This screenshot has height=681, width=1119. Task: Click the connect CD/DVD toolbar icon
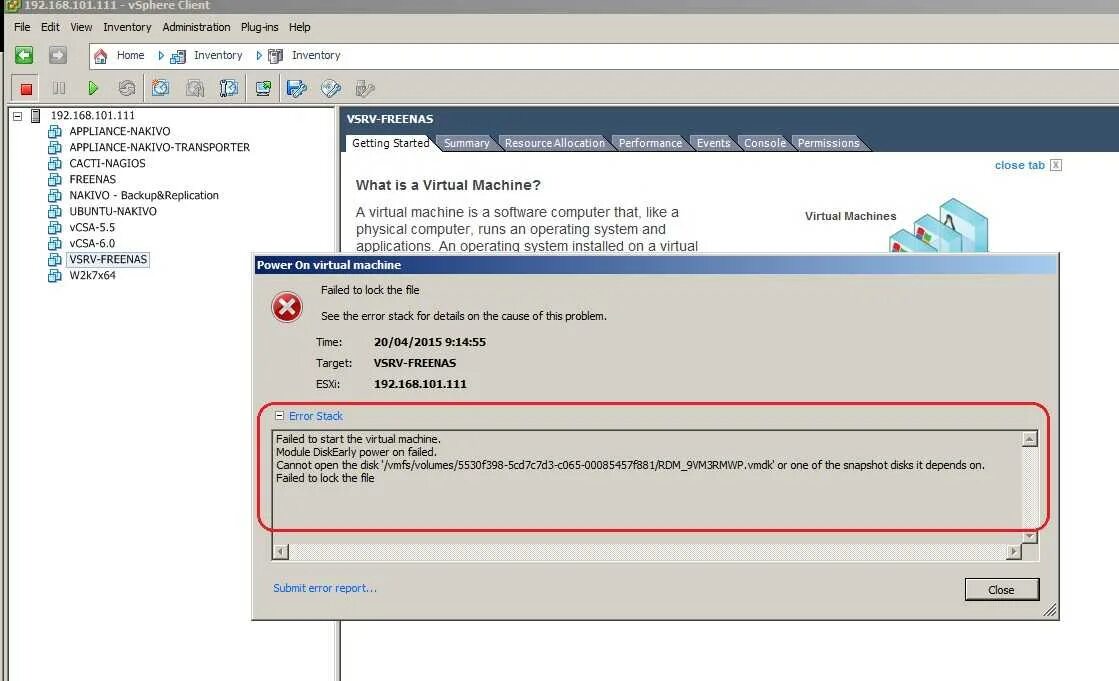tap(330, 88)
